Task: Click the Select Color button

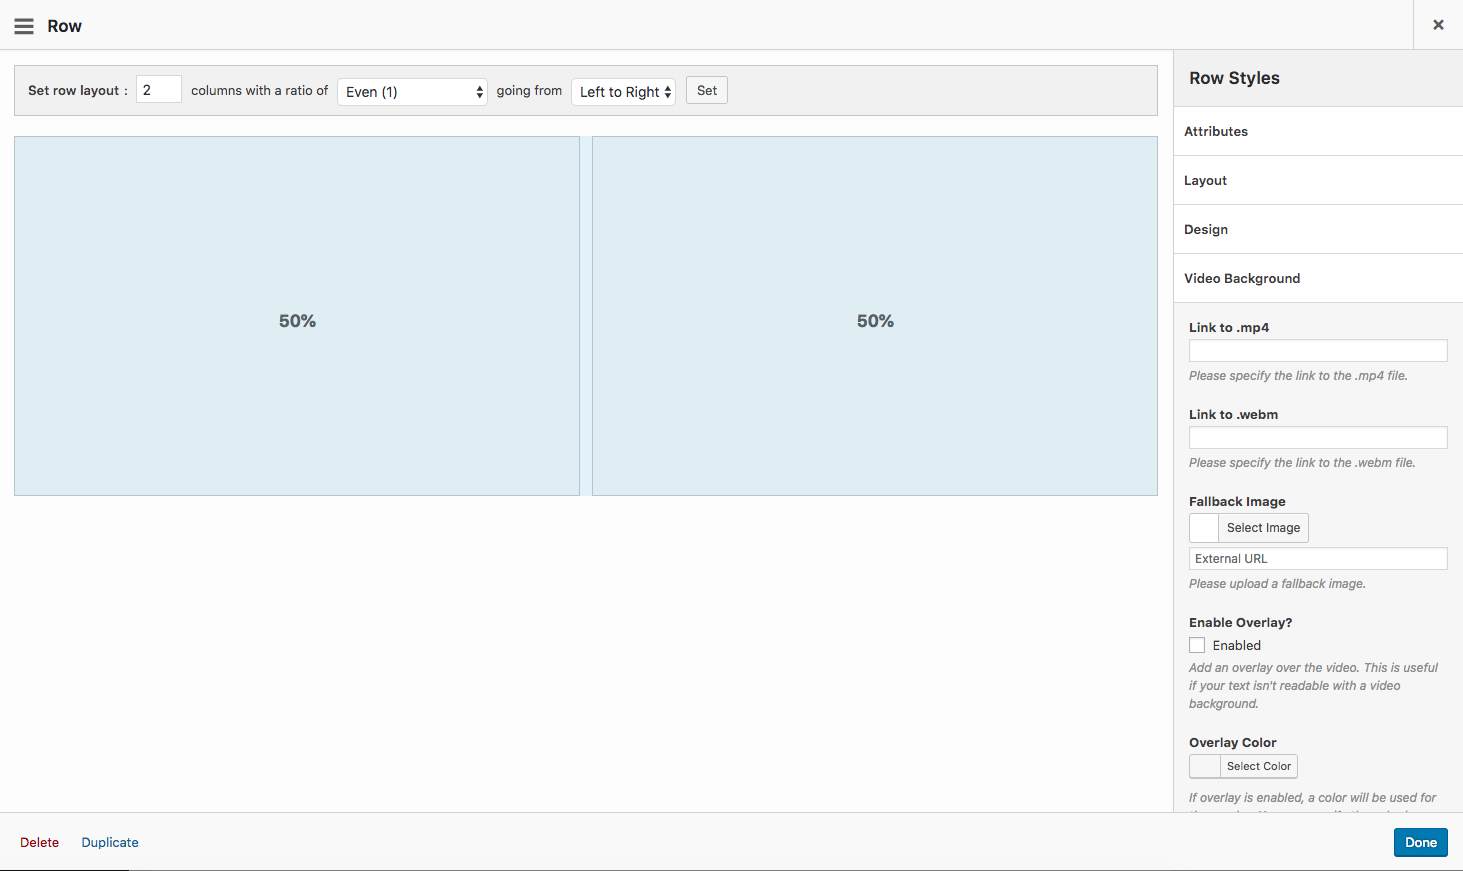Action: (1259, 766)
